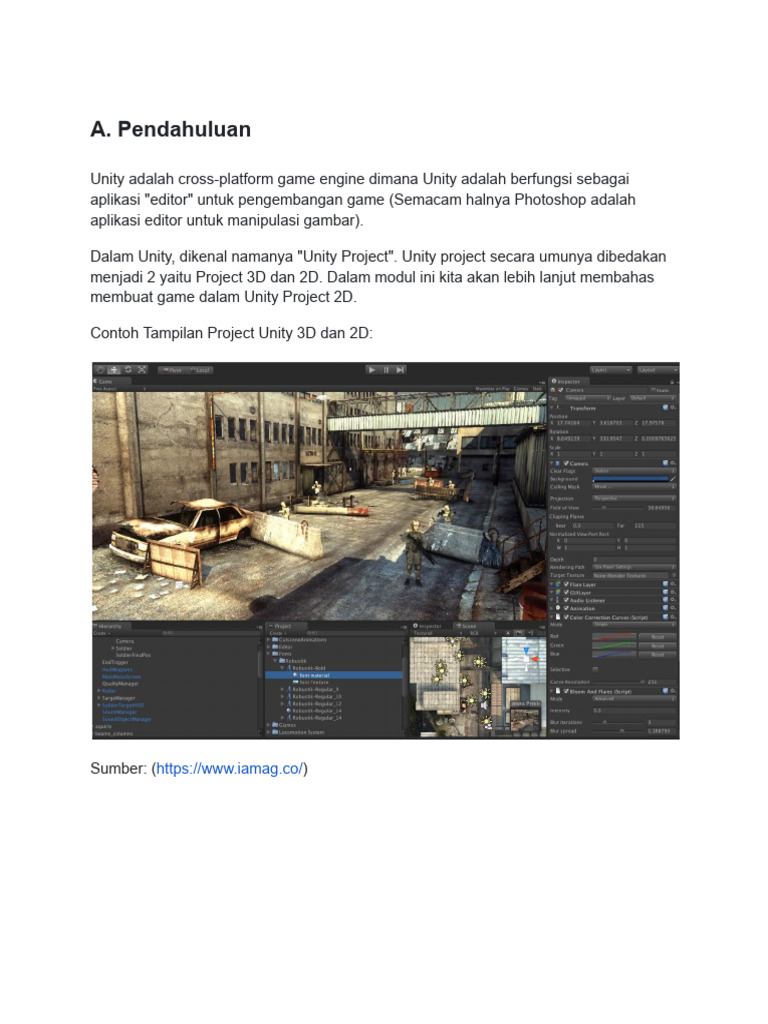Toggle Color Correction Curves script checkbox
The image size is (768, 1024).
click(x=566, y=617)
